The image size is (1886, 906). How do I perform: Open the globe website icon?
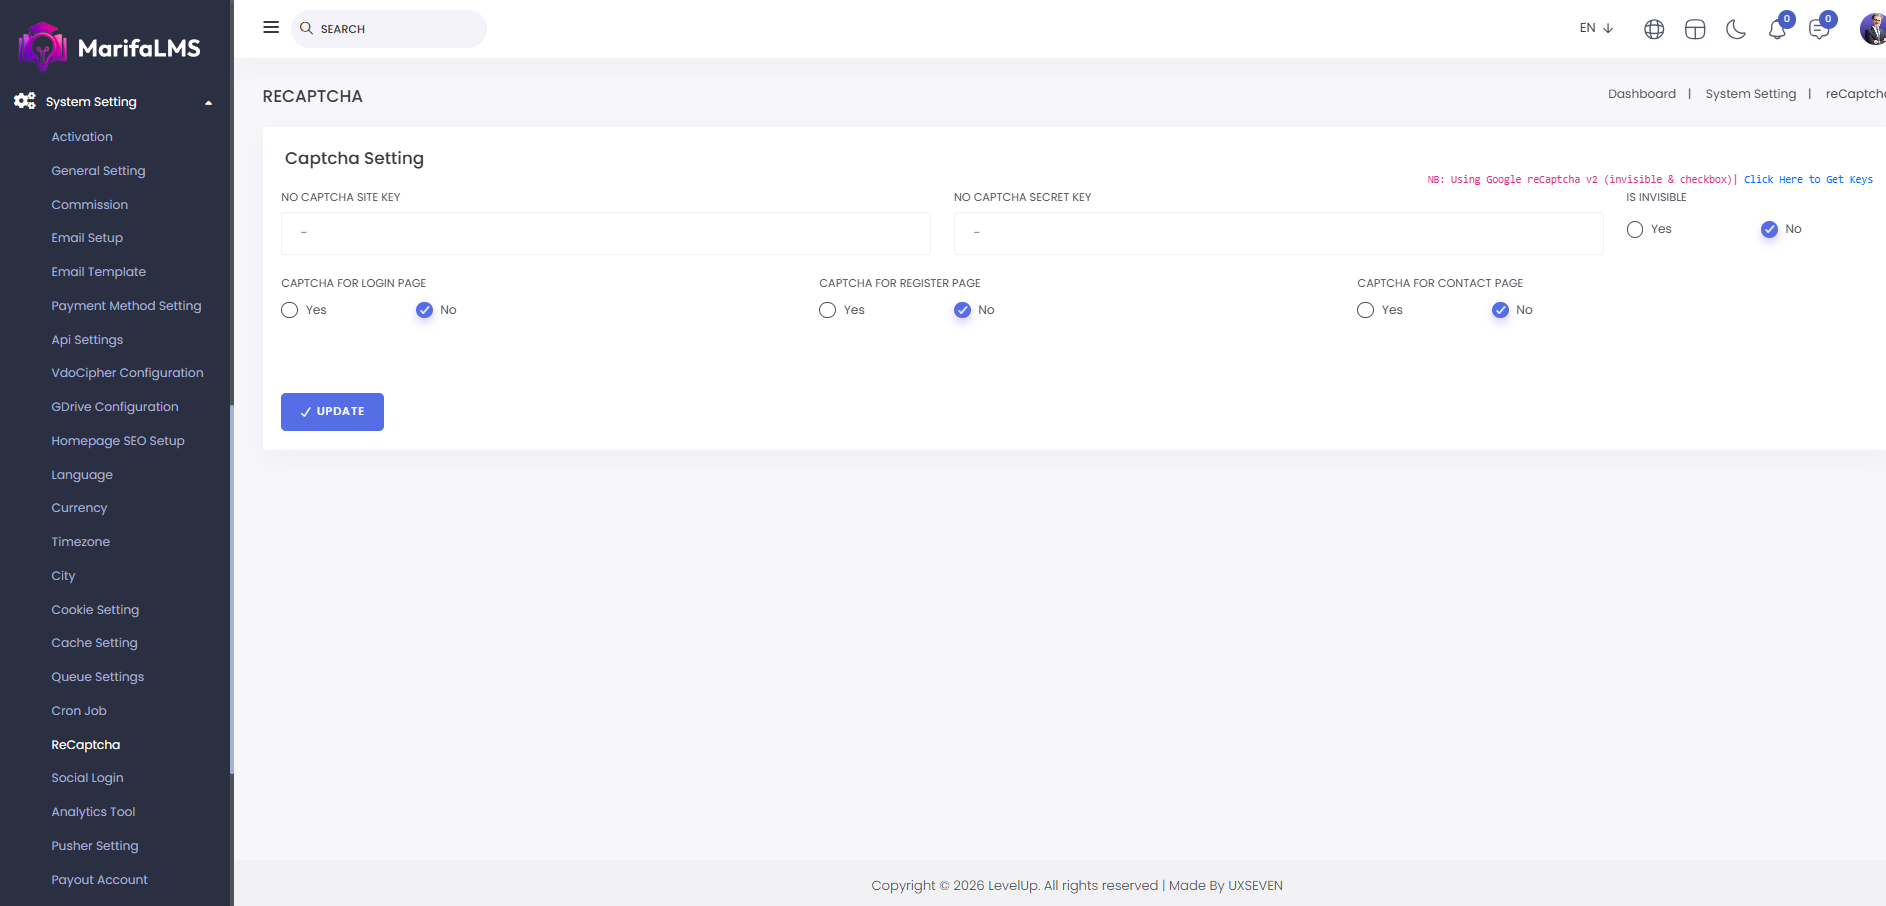[x=1654, y=30]
